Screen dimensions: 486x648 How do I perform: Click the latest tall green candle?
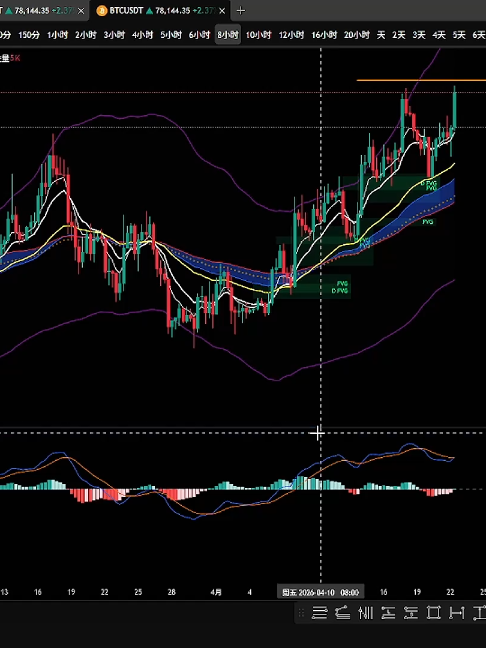(x=455, y=108)
